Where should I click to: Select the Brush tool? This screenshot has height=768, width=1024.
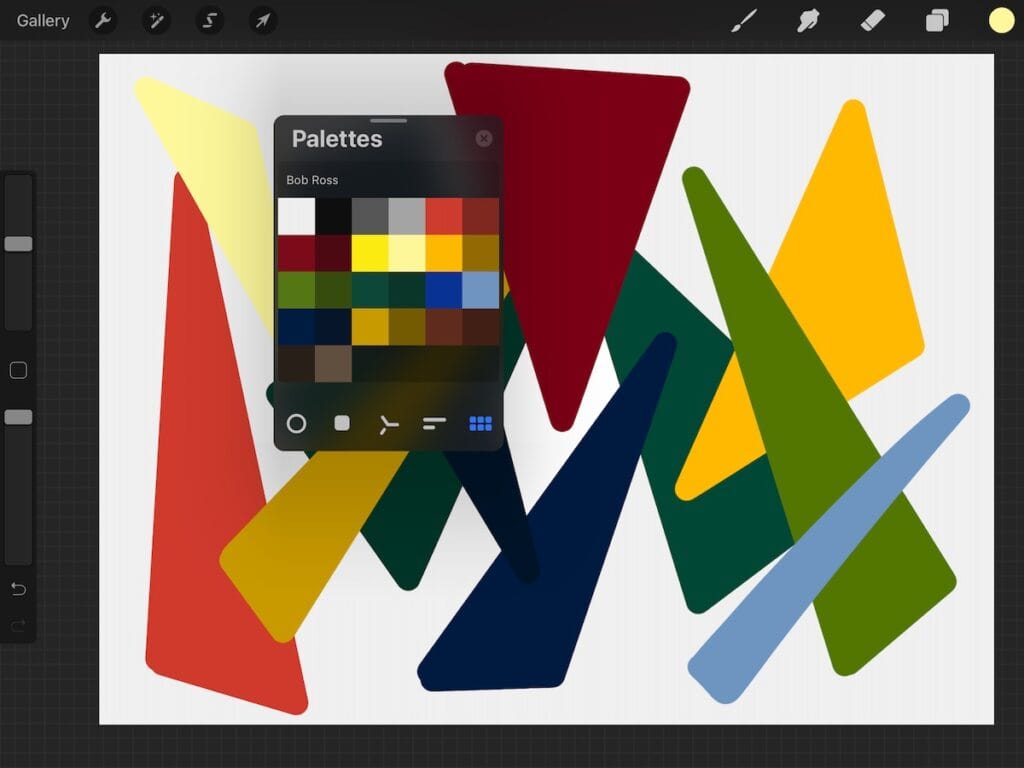745,19
